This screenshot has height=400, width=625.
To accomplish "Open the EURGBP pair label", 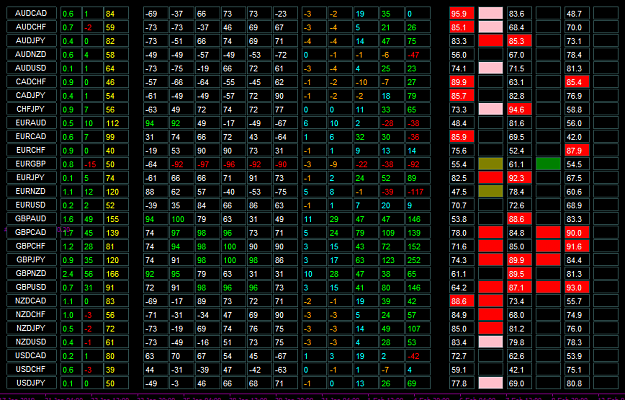I will (31, 164).
